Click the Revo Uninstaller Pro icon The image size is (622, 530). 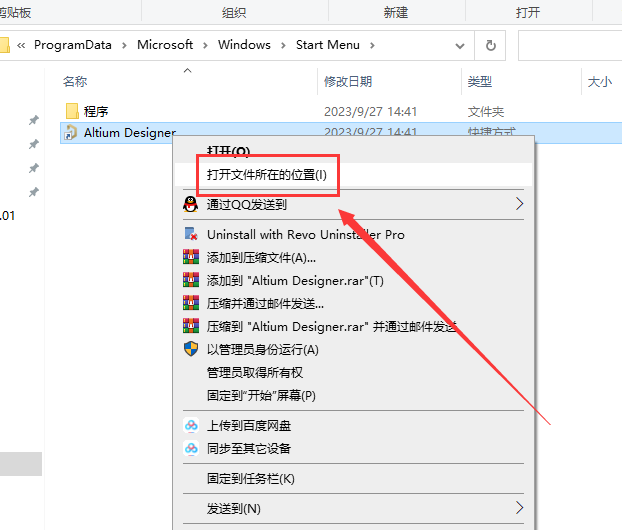(191, 234)
